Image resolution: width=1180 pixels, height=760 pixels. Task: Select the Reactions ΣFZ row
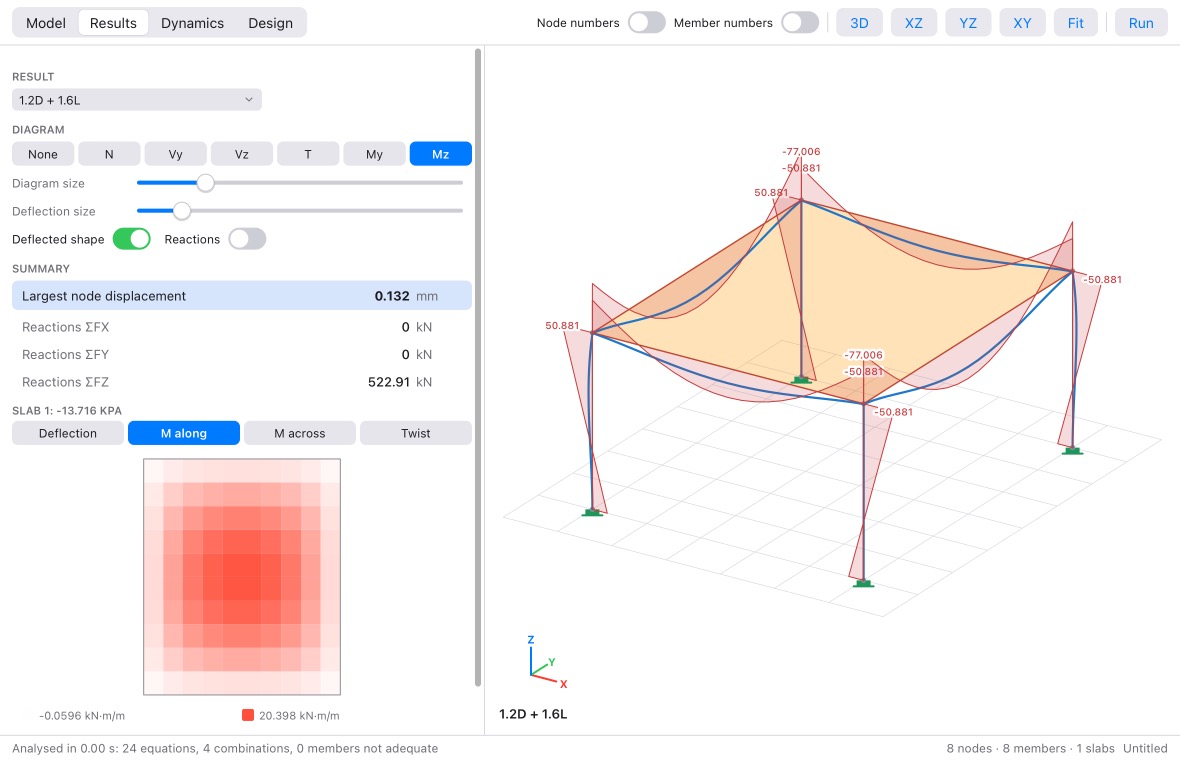click(x=242, y=382)
